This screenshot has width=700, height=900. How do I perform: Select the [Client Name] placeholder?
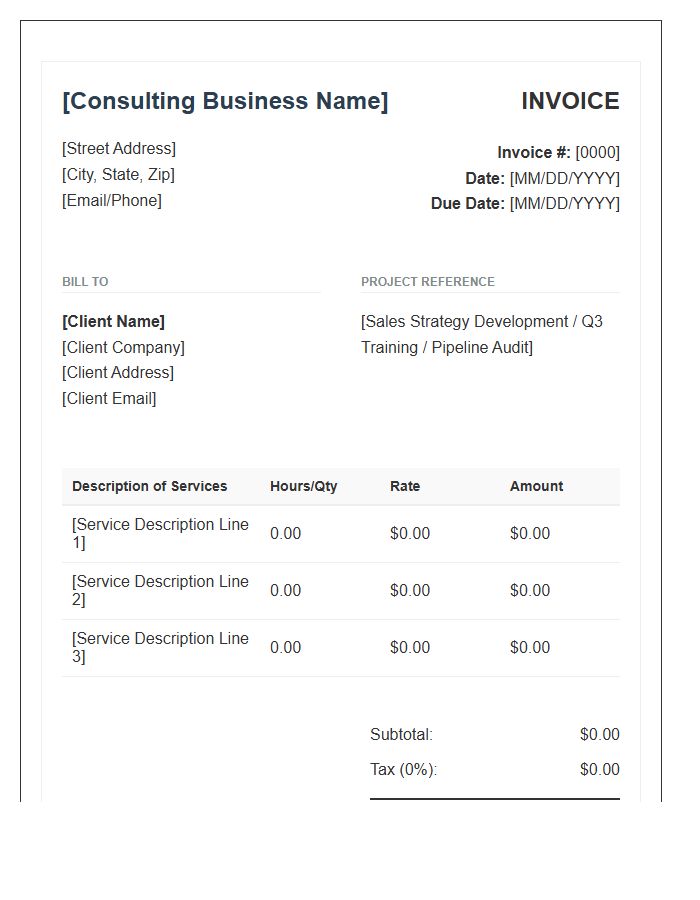click(113, 321)
